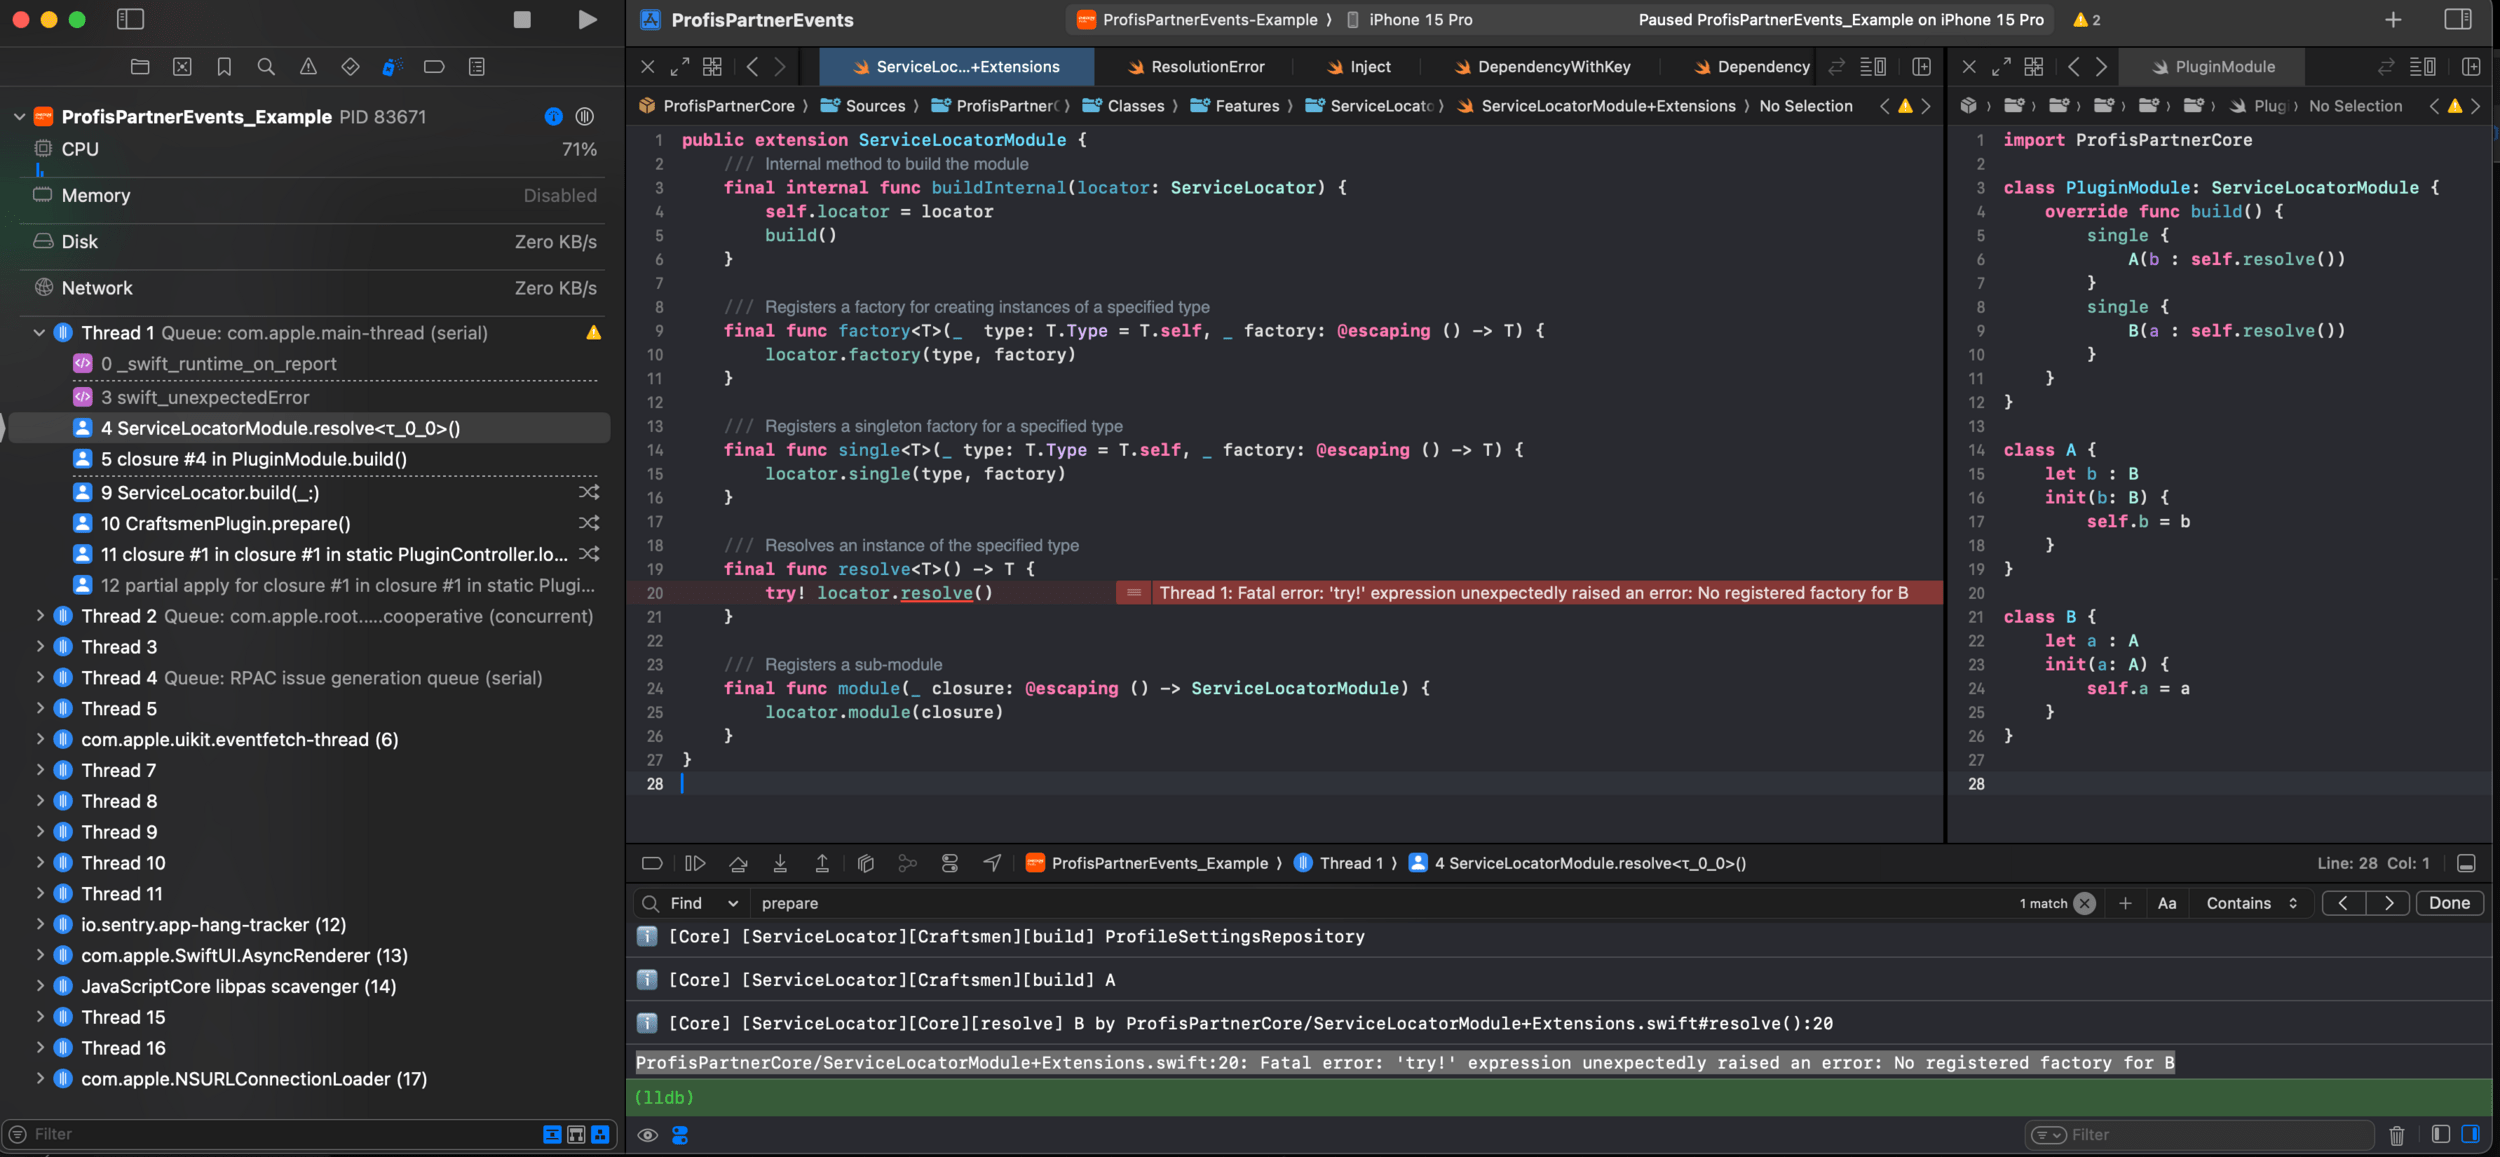Clear the console with trash icon
Screen dimensions: 2500x1157
(2397, 1135)
